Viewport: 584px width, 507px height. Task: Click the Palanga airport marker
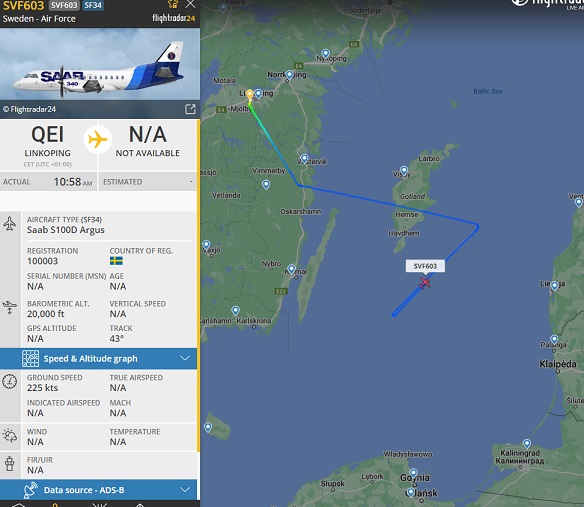coord(554,340)
